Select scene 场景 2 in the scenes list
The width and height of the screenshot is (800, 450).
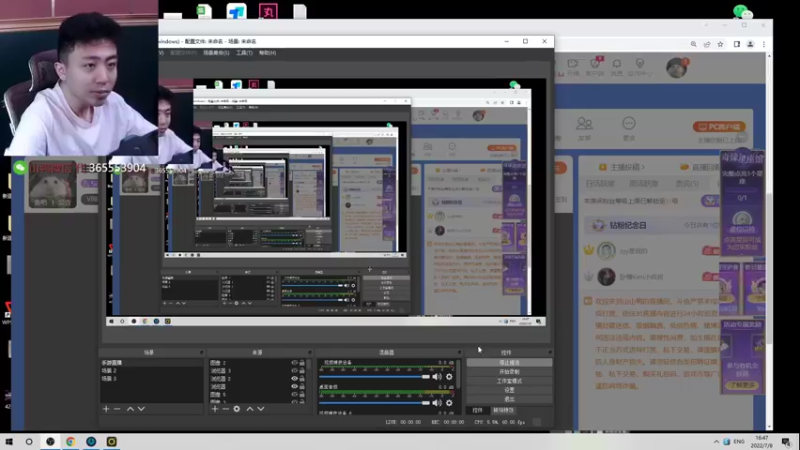point(152,370)
